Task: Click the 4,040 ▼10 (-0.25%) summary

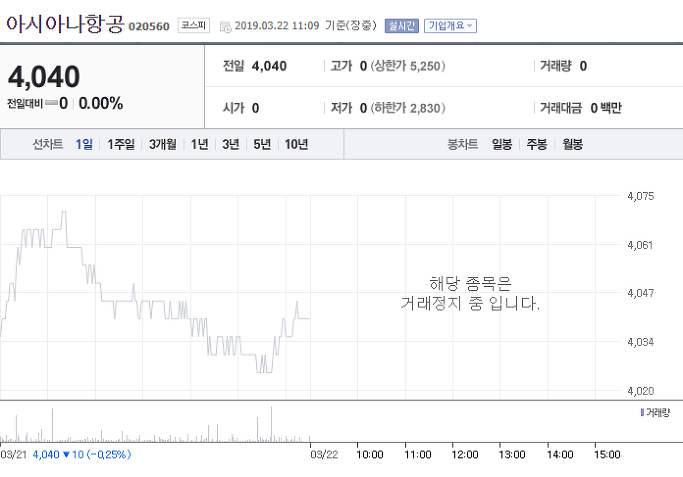Action: click(82, 454)
